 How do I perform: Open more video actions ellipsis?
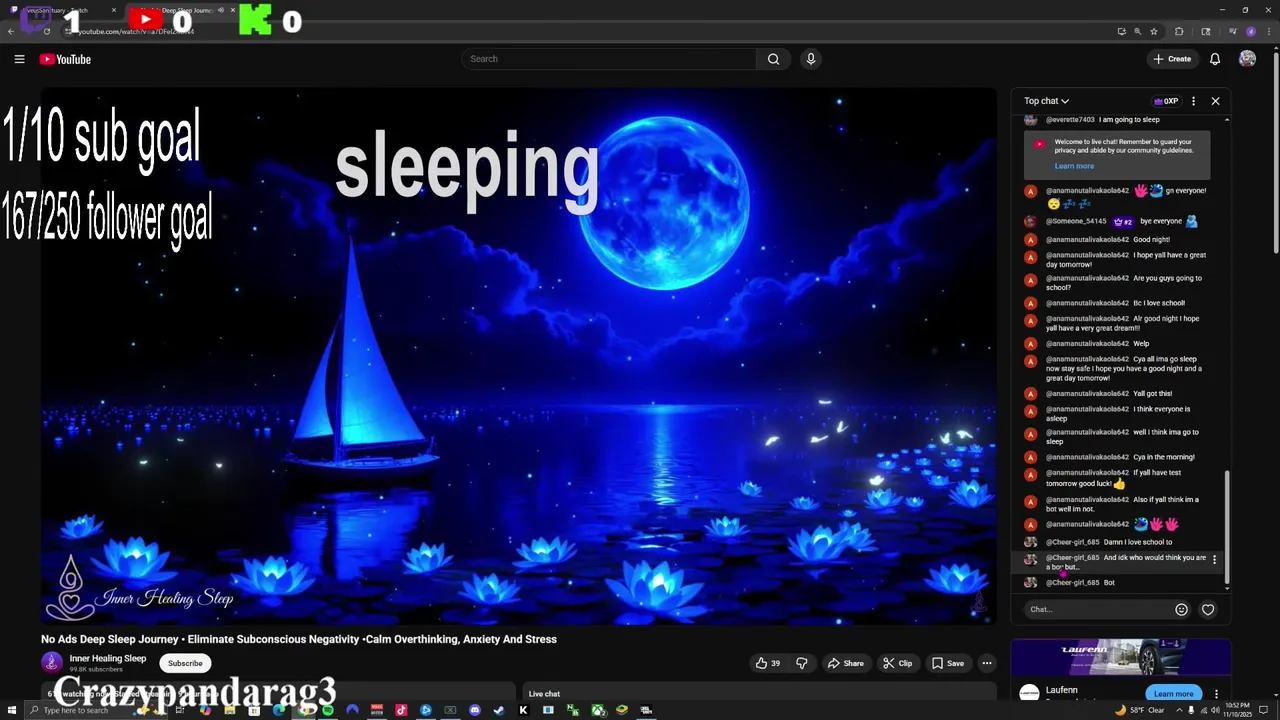coord(987,663)
